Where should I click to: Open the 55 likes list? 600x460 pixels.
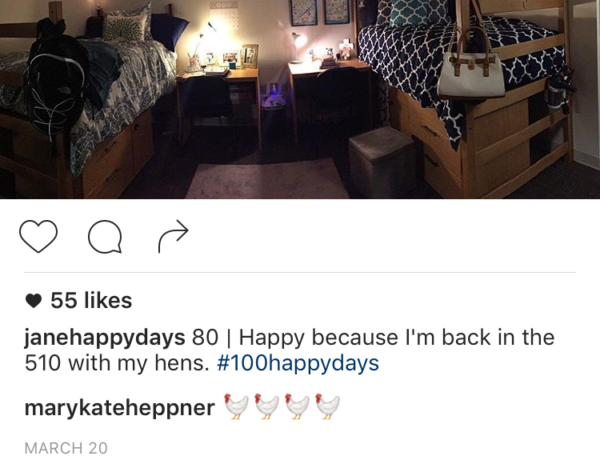pos(91,300)
